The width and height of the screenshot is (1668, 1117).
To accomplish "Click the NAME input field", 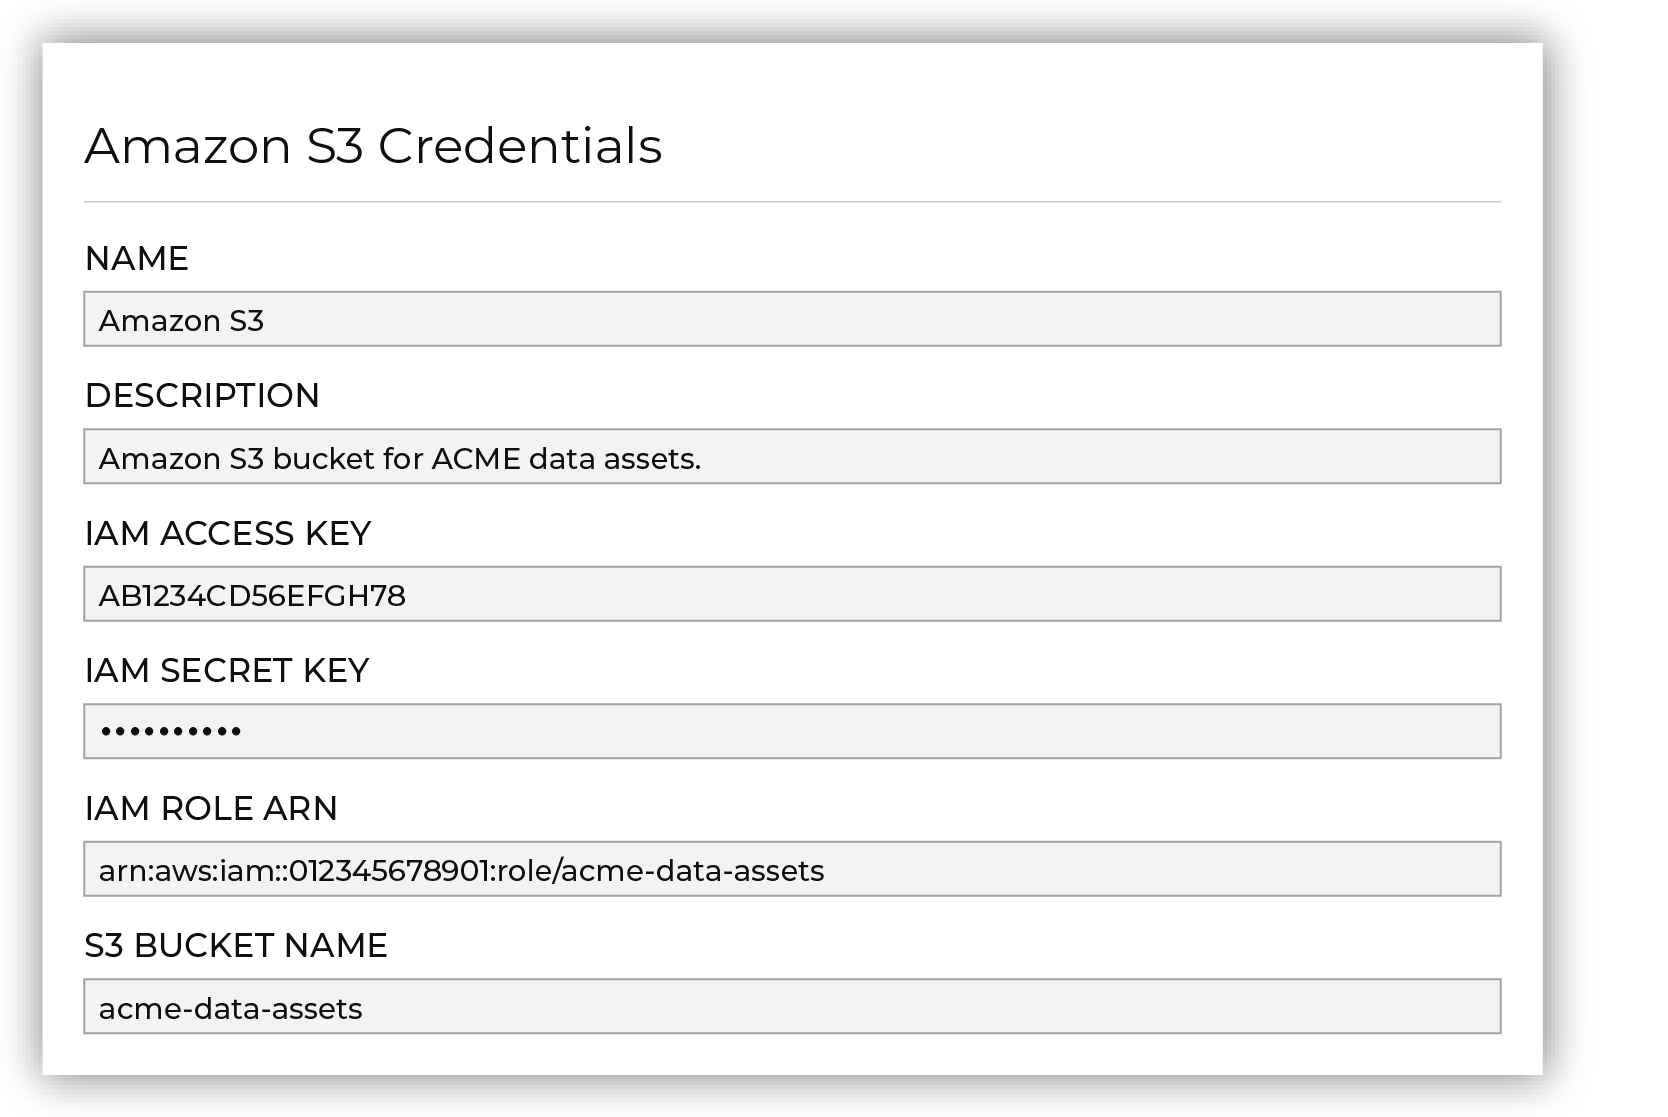I will click(x=792, y=319).
